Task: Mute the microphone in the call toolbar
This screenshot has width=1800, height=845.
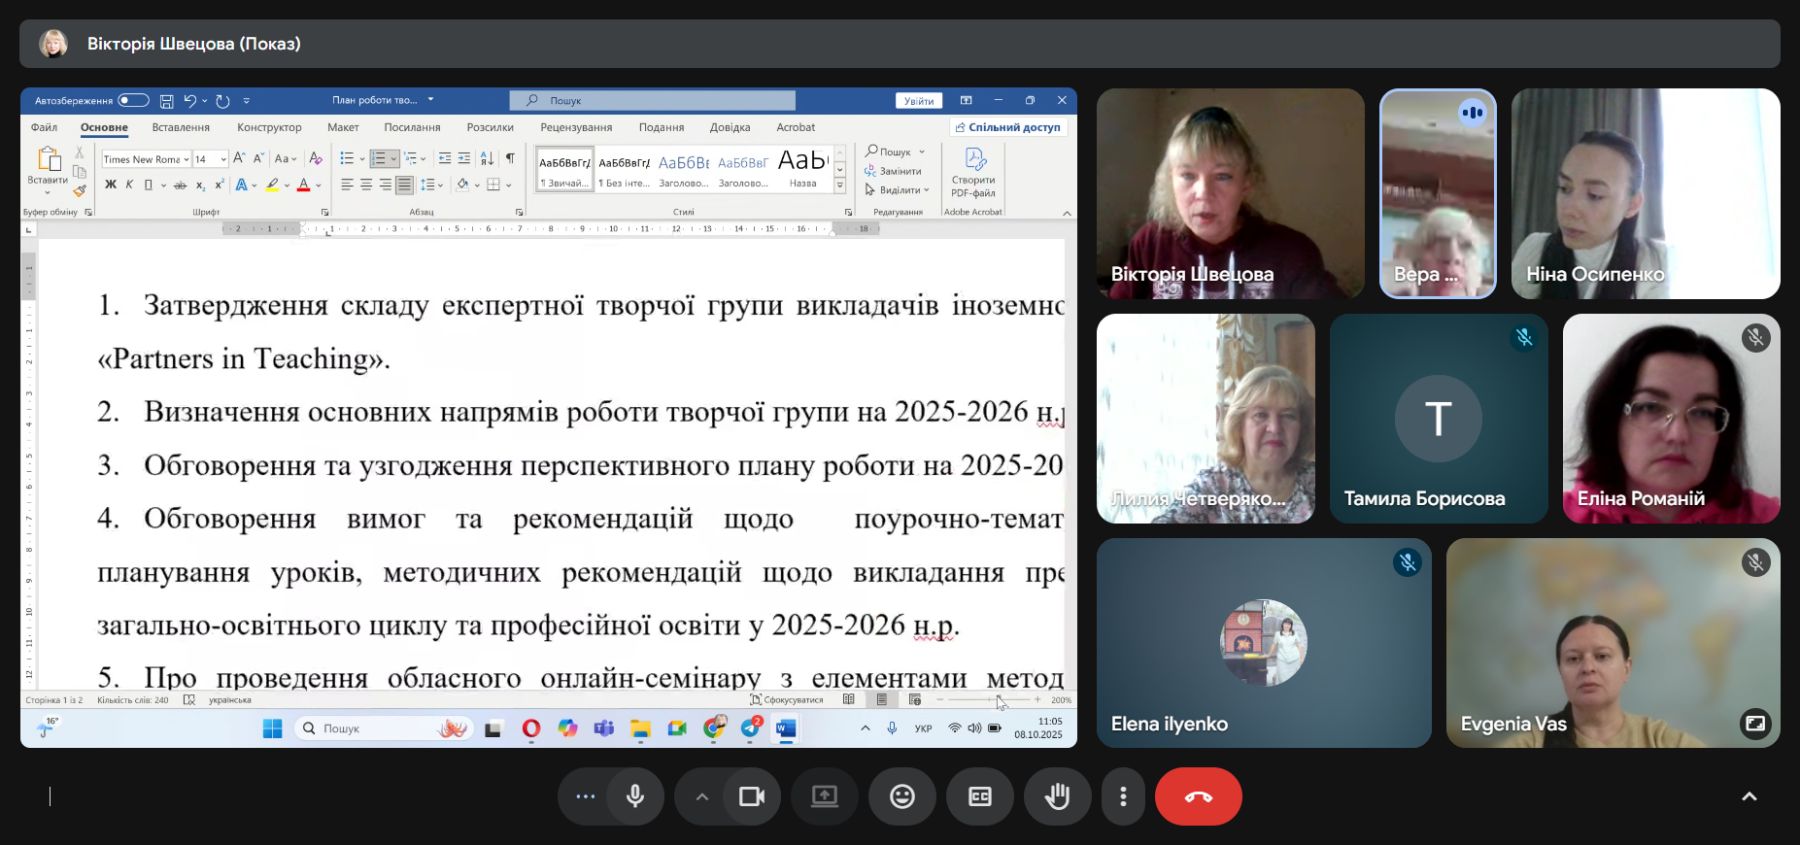Action: pyautogui.click(x=635, y=796)
